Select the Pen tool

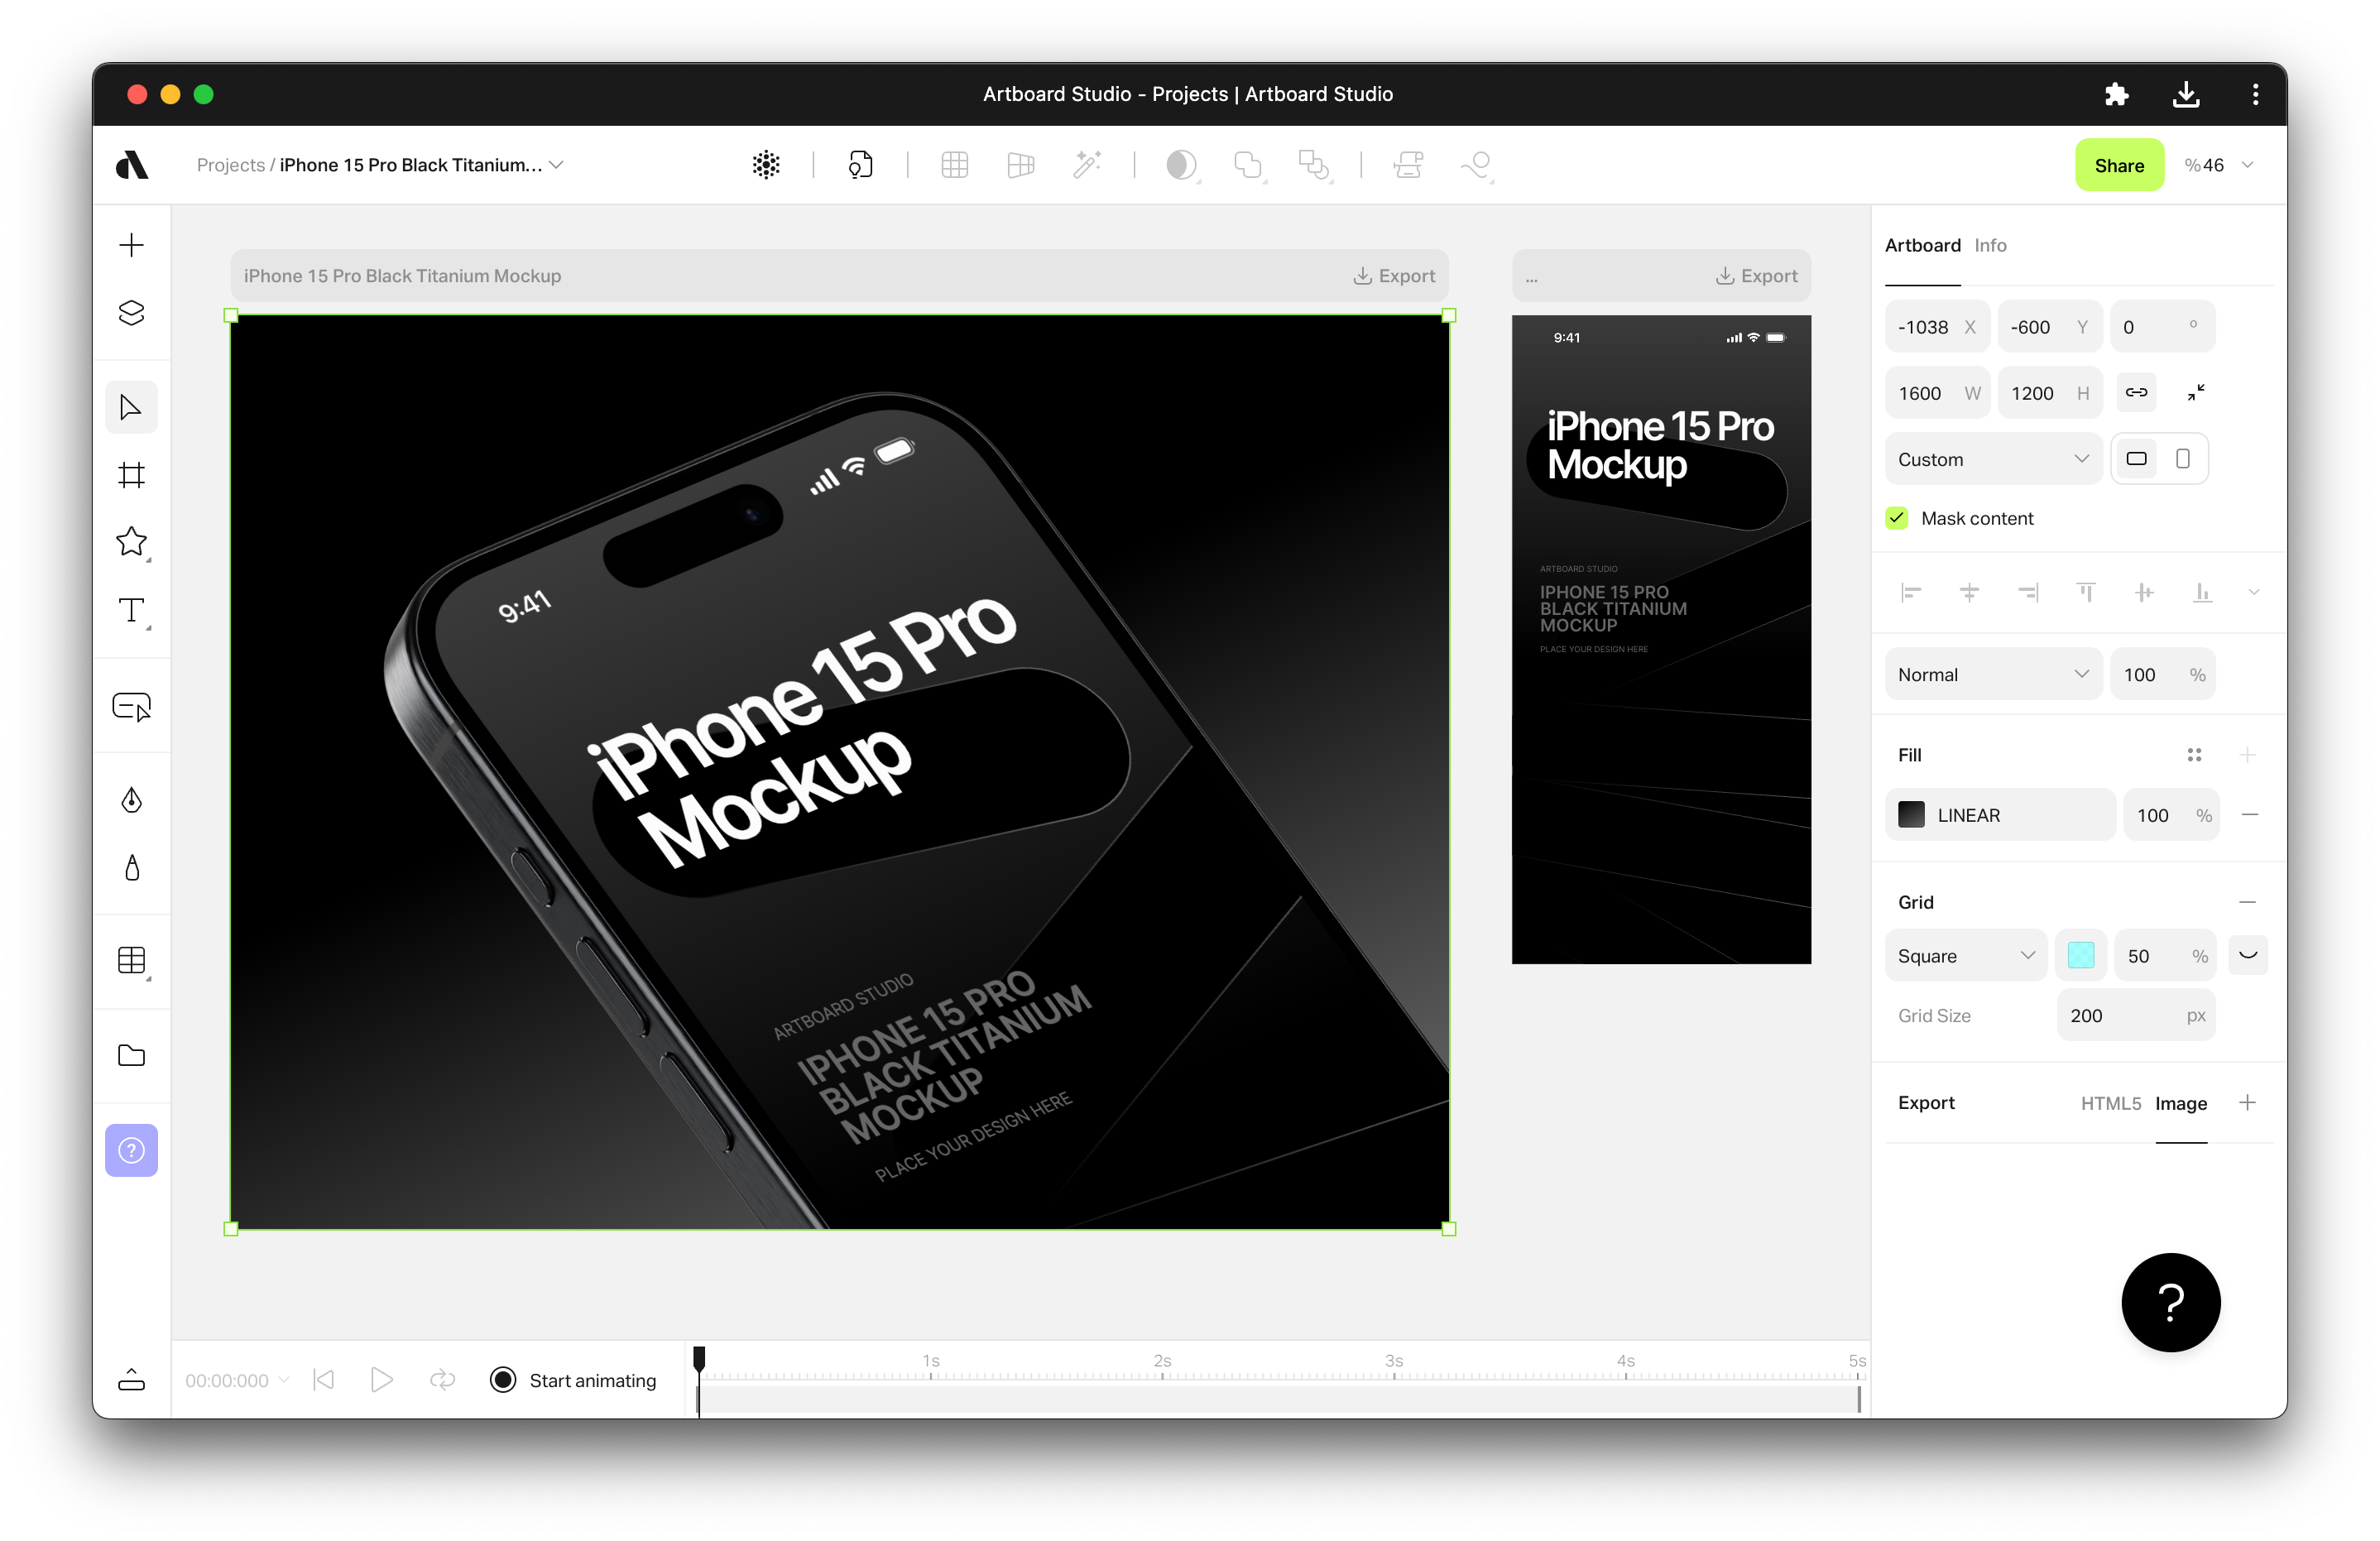[x=131, y=799]
